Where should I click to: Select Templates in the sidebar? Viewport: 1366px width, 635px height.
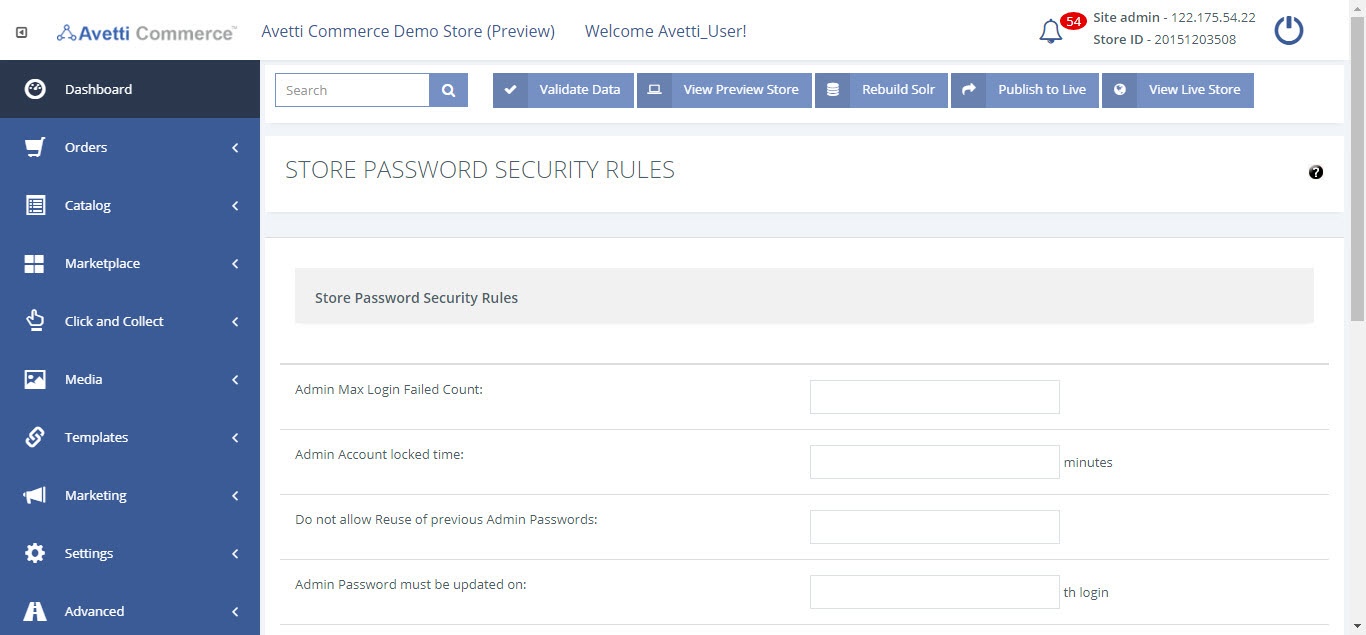click(130, 437)
